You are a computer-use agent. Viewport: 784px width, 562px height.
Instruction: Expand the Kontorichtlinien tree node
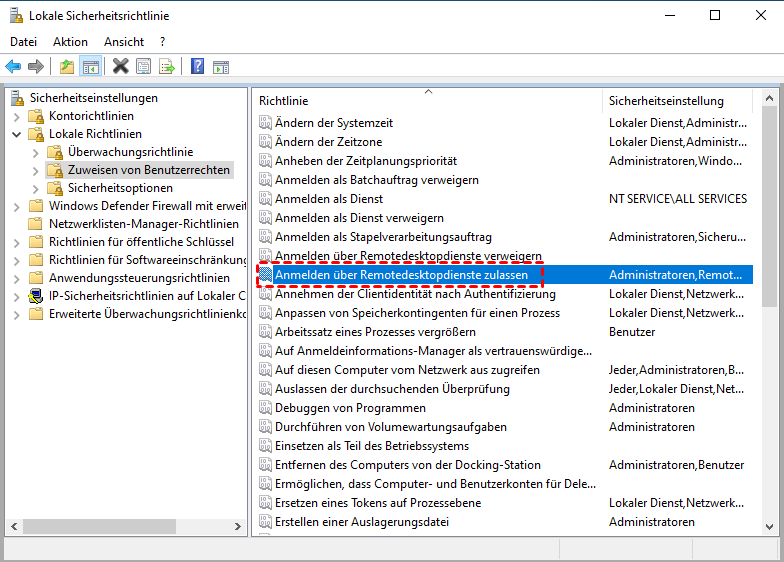[17, 116]
